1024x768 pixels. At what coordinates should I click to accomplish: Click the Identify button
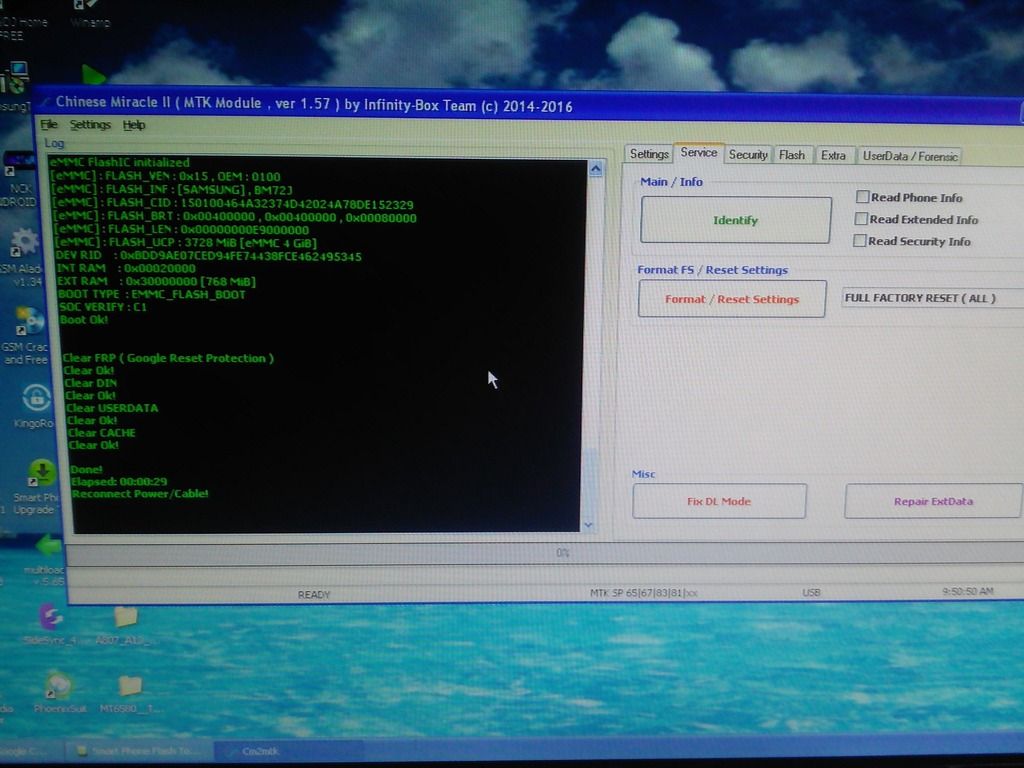coord(735,220)
